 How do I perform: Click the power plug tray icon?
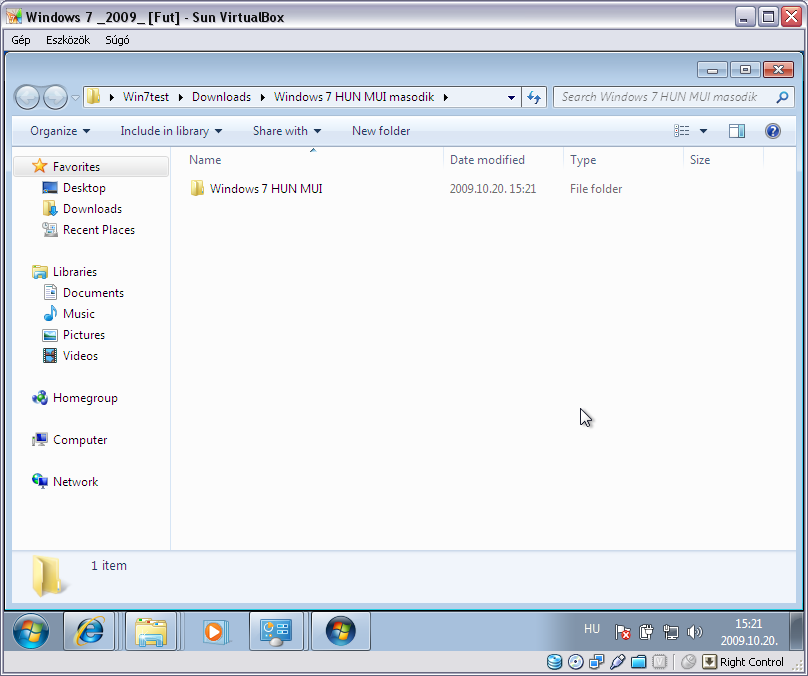click(x=646, y=632)
